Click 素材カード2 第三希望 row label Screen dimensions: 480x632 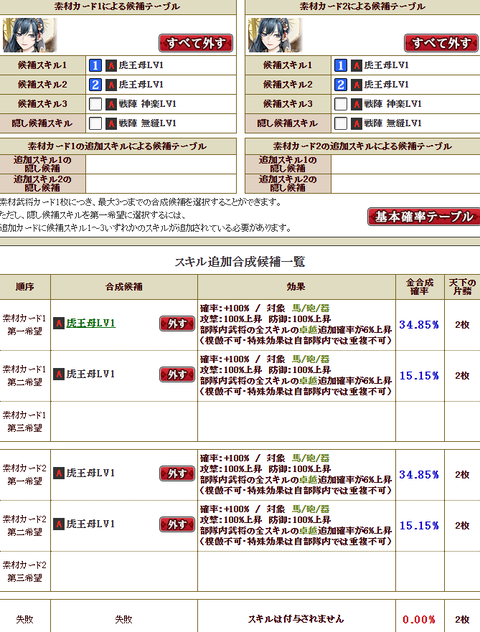click(25, 571)
